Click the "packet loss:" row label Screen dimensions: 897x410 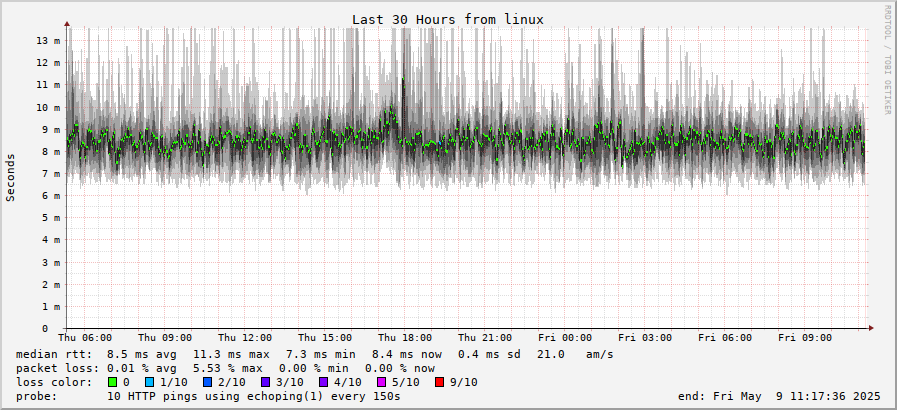coord(57,368)
